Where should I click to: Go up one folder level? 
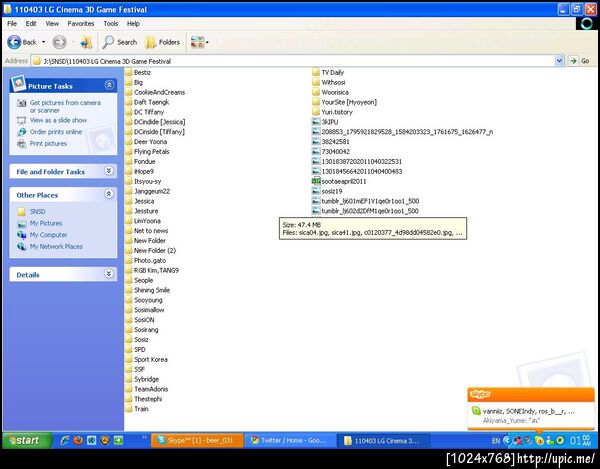point(86,42)
